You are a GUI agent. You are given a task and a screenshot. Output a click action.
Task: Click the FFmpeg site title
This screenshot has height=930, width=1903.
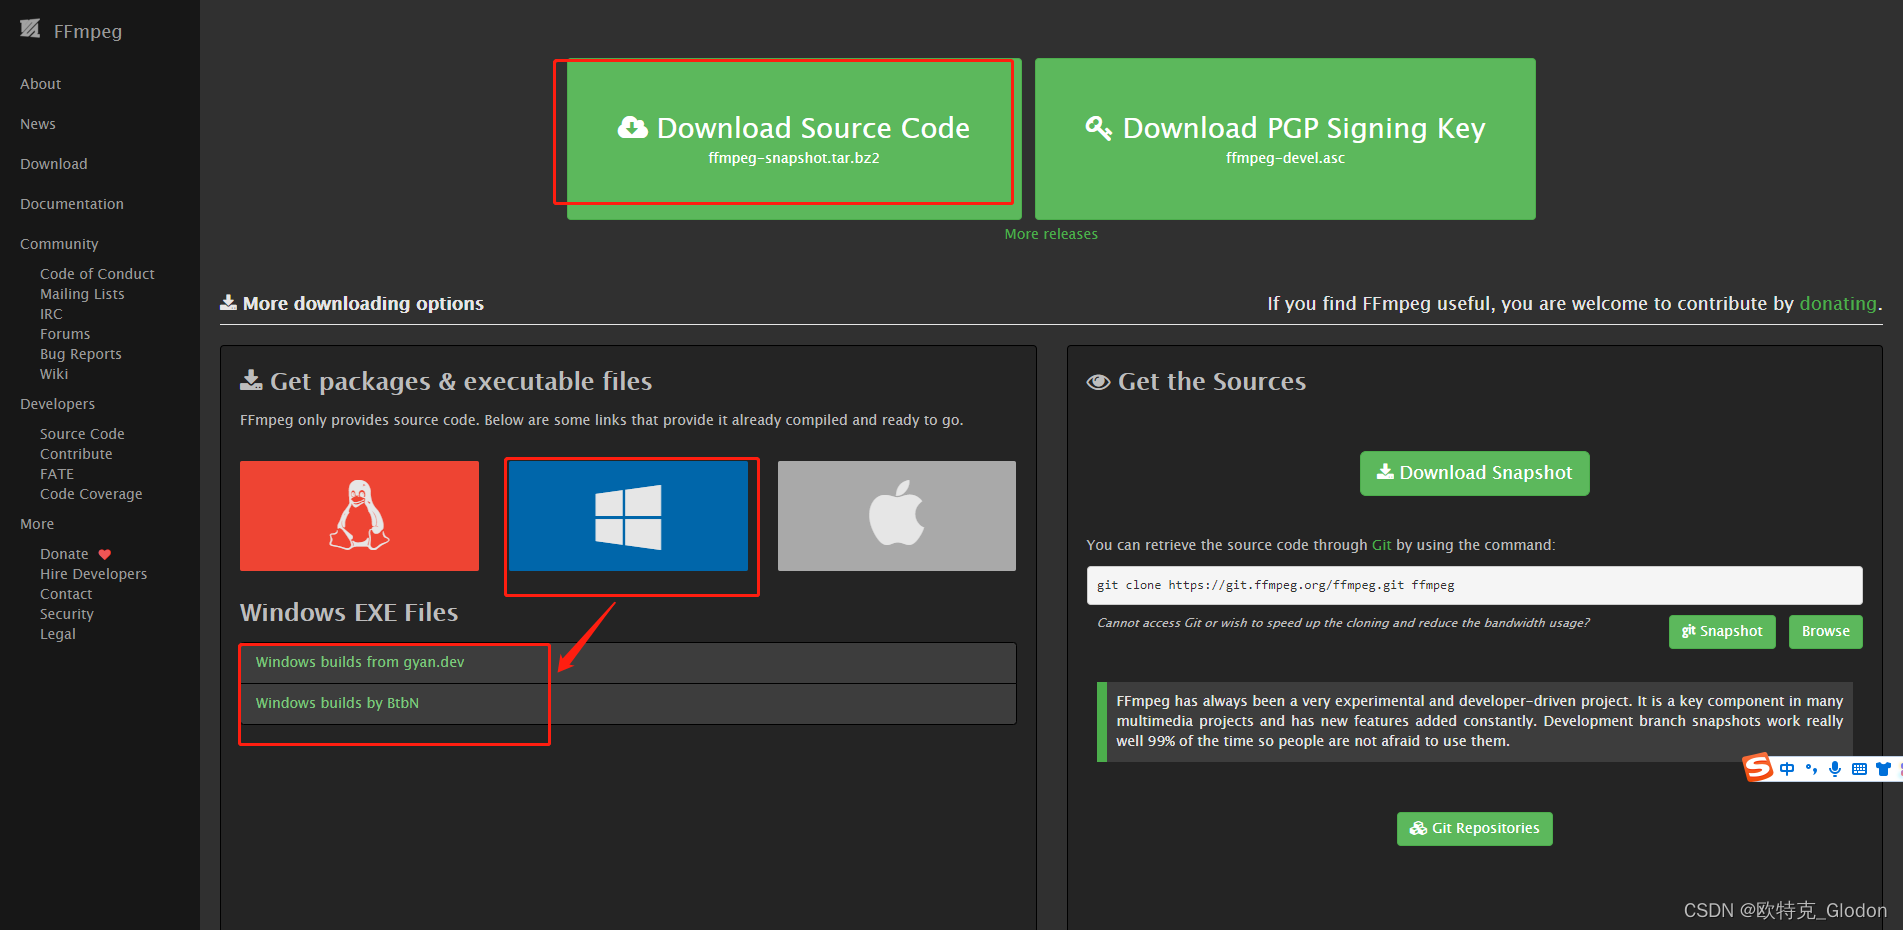click(x=88, y=31)
